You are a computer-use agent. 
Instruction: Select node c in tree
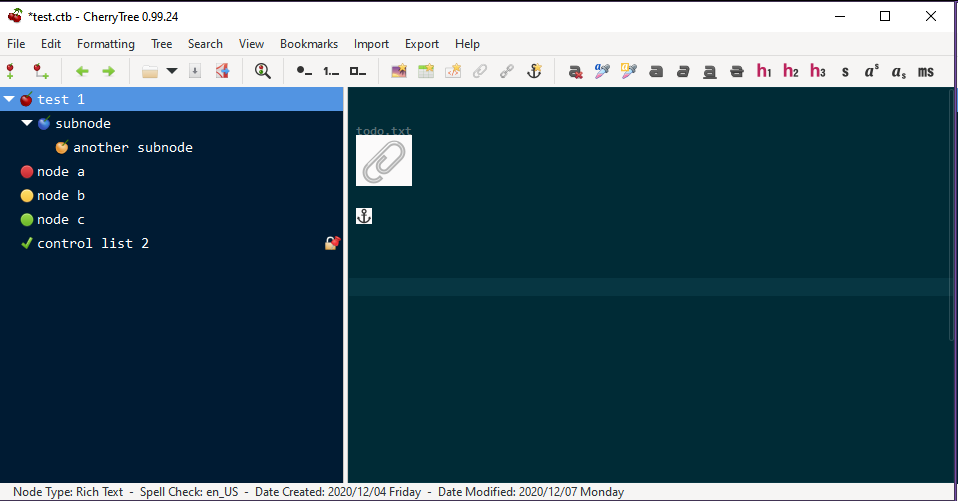(60, 219)
